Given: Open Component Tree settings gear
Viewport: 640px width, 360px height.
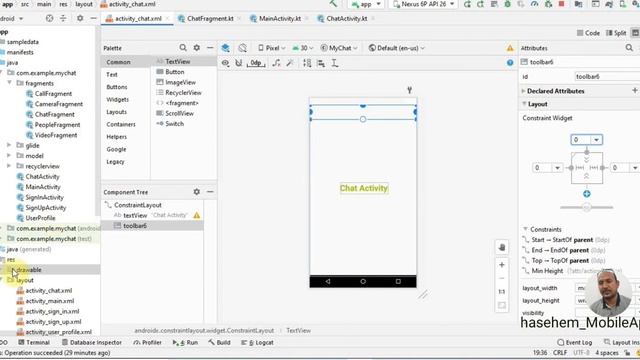Looking at the screenshot, I should pos(197,191).
